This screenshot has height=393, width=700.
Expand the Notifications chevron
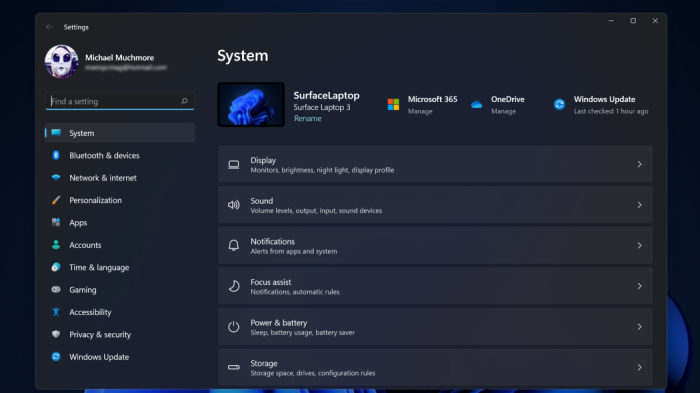(x=639, y=246)
